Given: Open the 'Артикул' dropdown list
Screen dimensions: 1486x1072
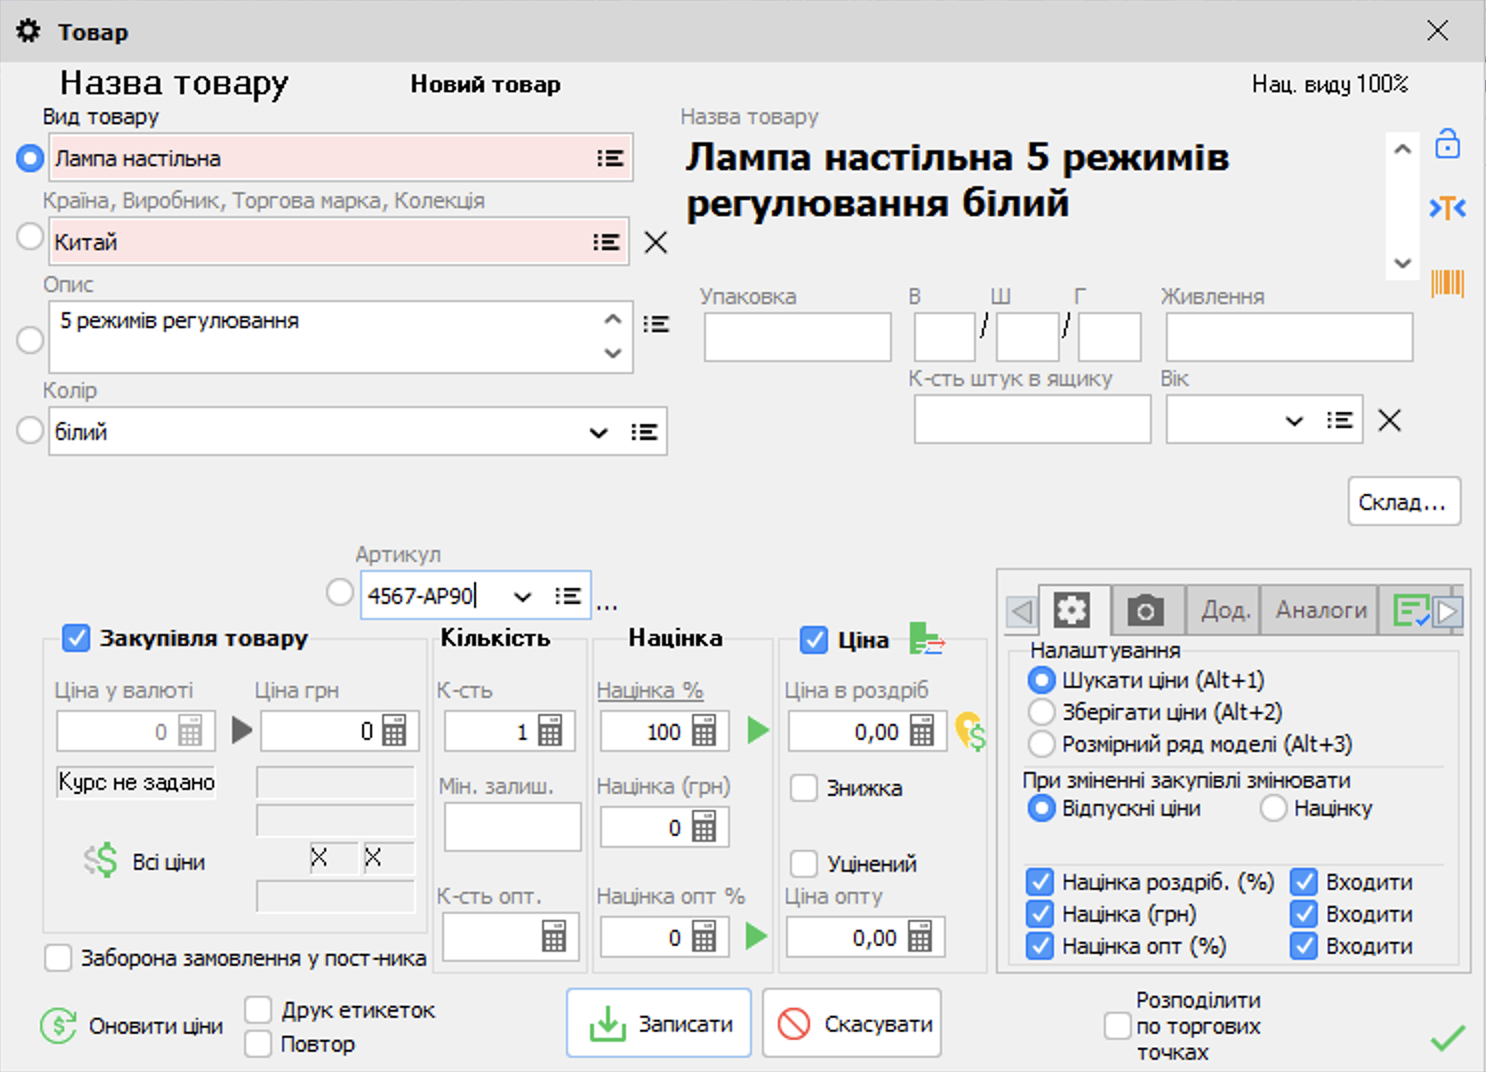Looking at the screenshot, I should pos(522,595).
